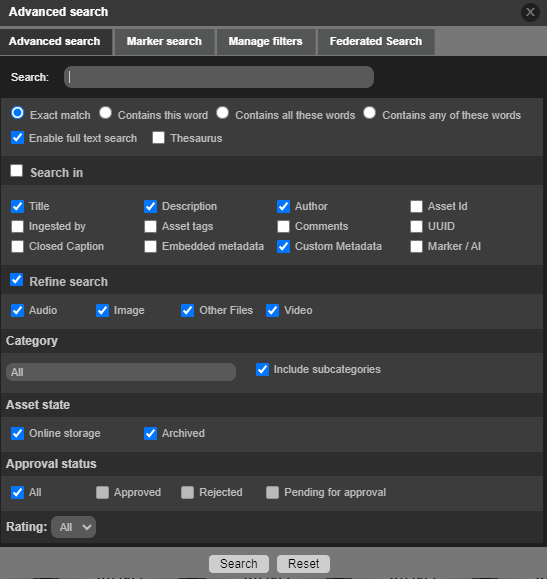Expand the Rating dropdown
547x579 pixels.
pyautogui.click(x=73, y=527)
